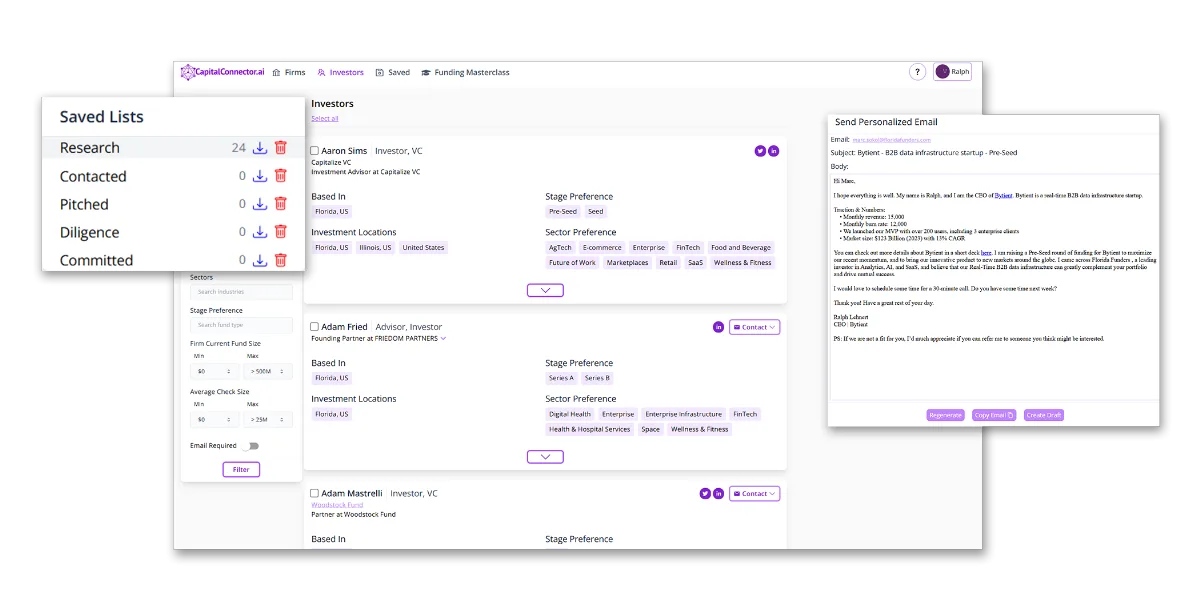Open the Bytient link in email body

pyautogui.click(x=1003, y=195)
